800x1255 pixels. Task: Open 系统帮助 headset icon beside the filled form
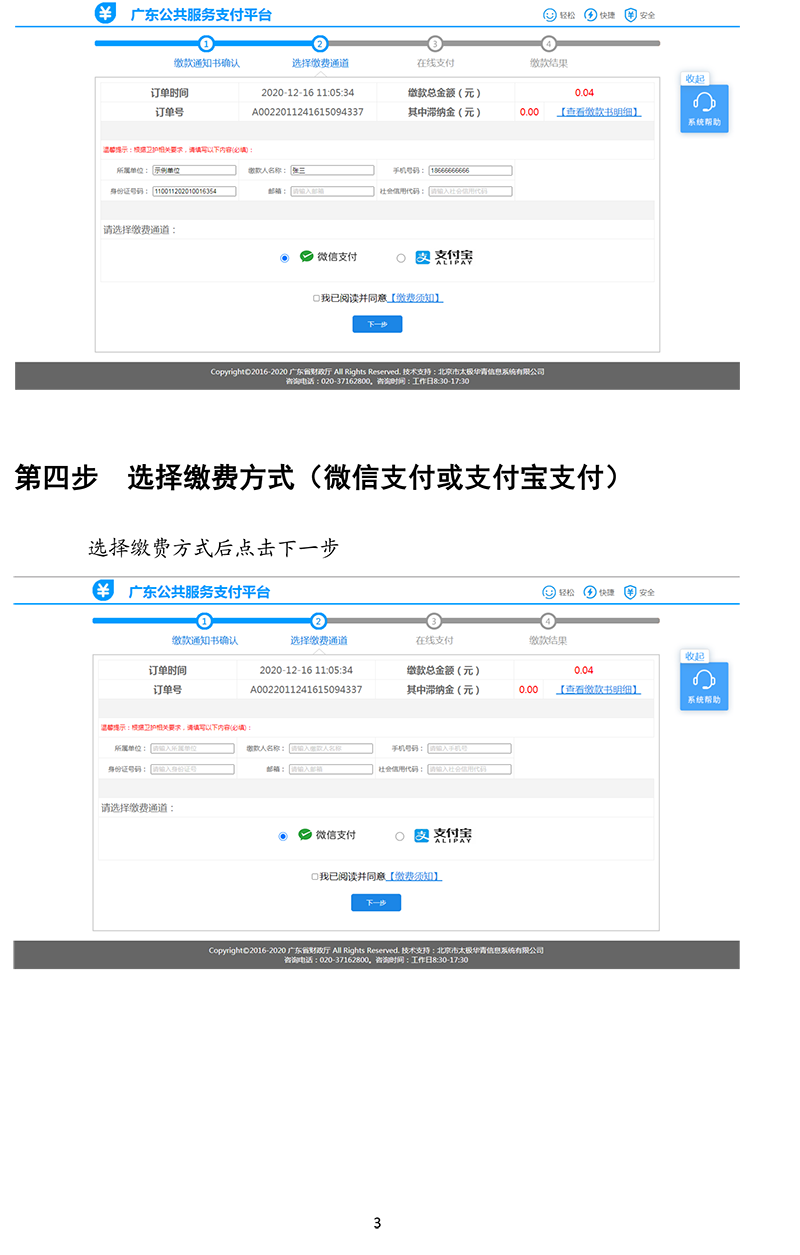click(704, 102)
